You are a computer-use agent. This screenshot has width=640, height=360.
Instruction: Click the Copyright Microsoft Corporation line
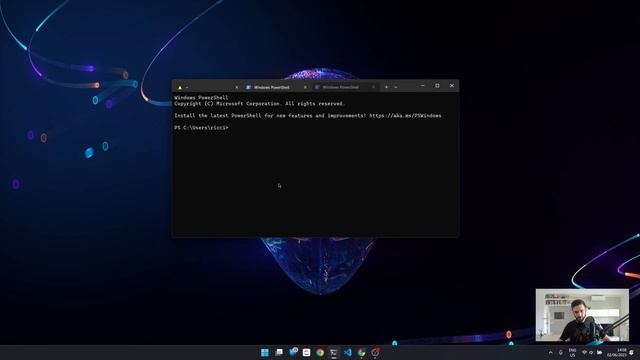pos(259,104)
